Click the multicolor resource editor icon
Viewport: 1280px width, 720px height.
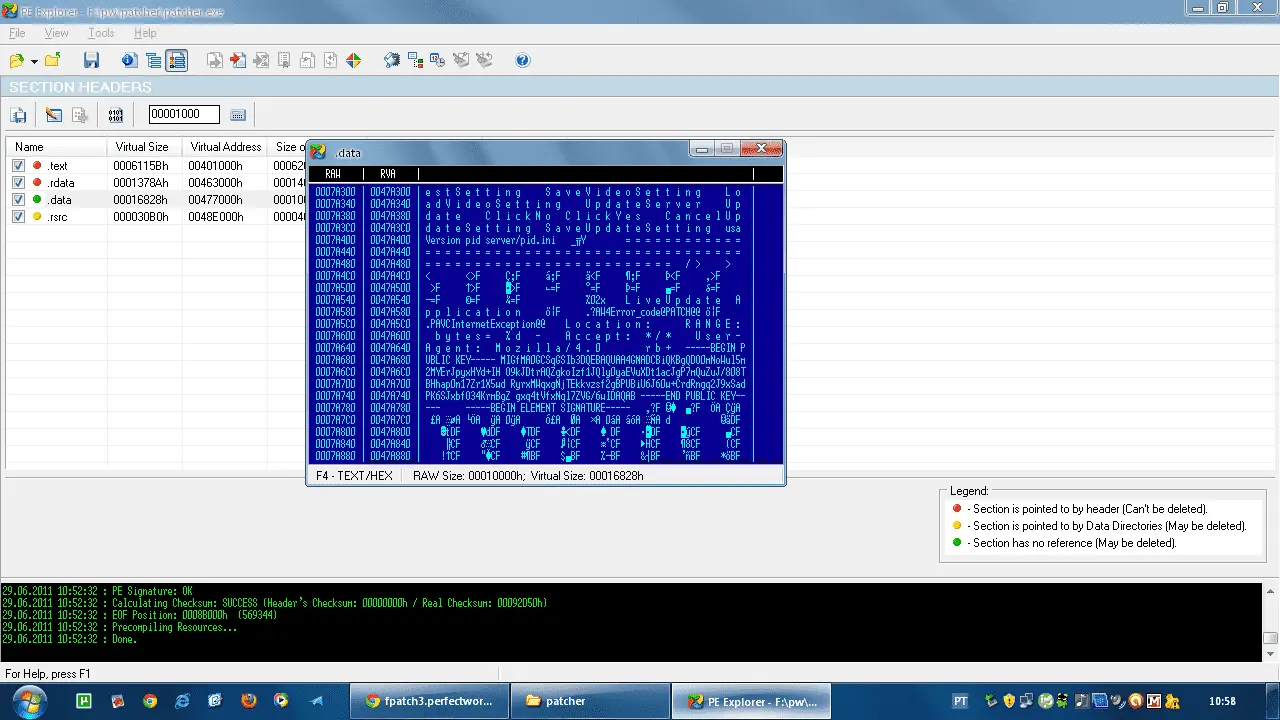pyautogui.click(x=353, y=61)
